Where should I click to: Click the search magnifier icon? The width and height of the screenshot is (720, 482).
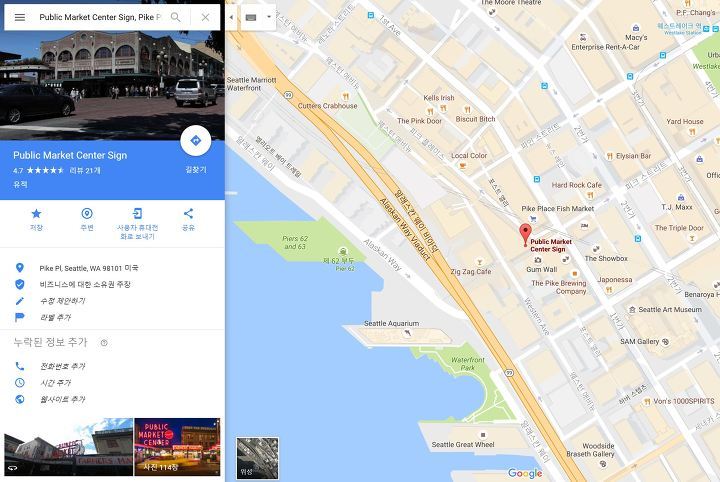(x=175, y=17)
